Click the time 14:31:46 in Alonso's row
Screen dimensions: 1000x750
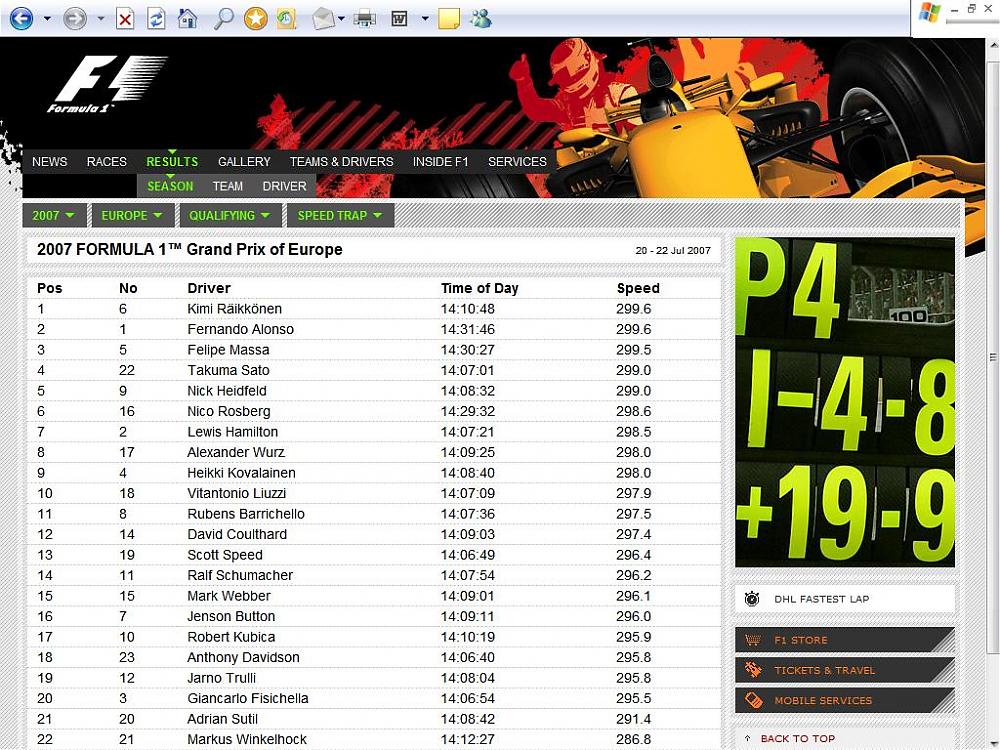pyautogui.click(x=467, y=329)
